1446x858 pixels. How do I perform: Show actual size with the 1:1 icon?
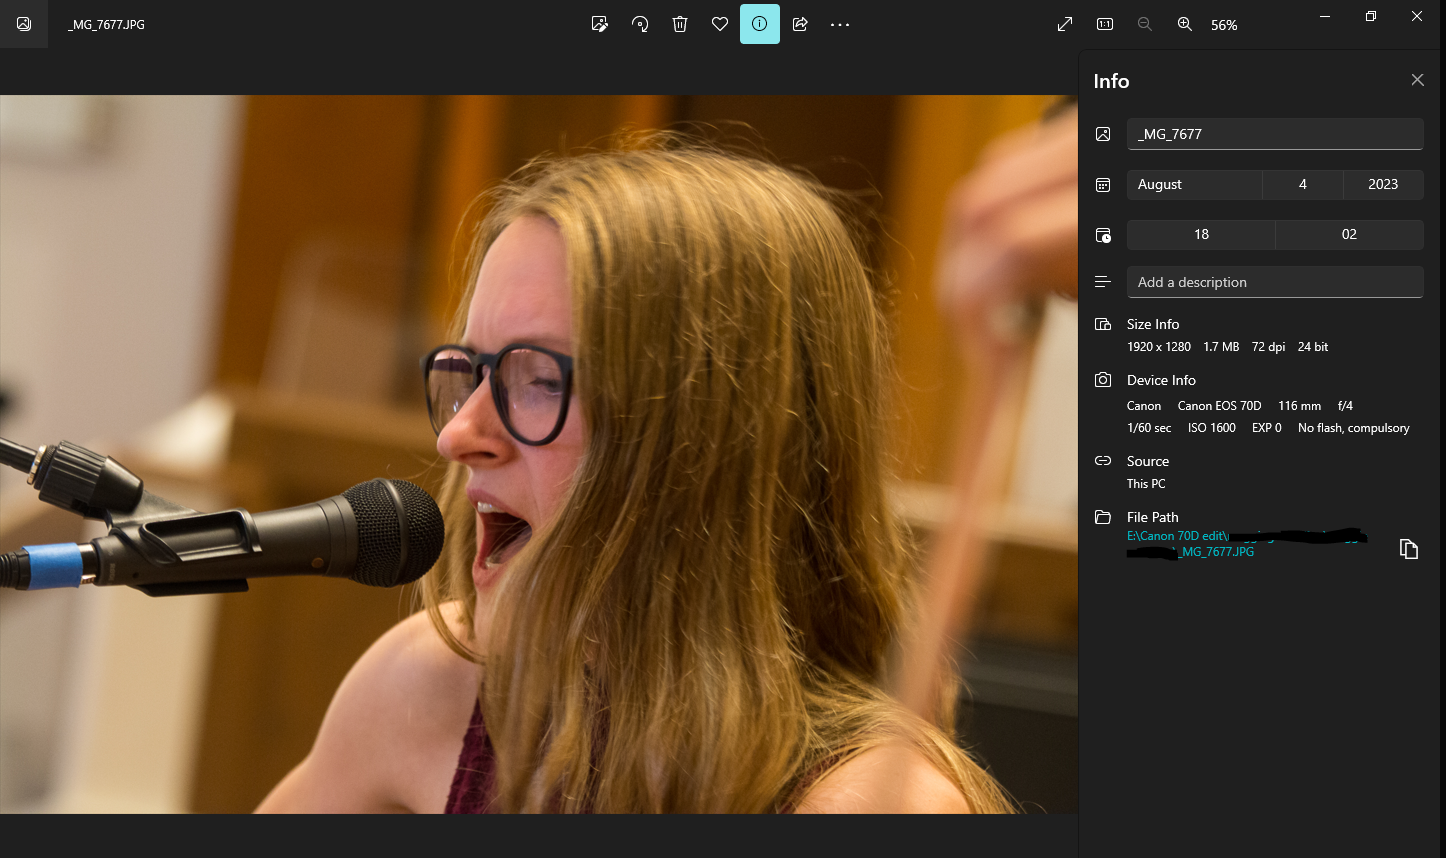click(1105, 24)
